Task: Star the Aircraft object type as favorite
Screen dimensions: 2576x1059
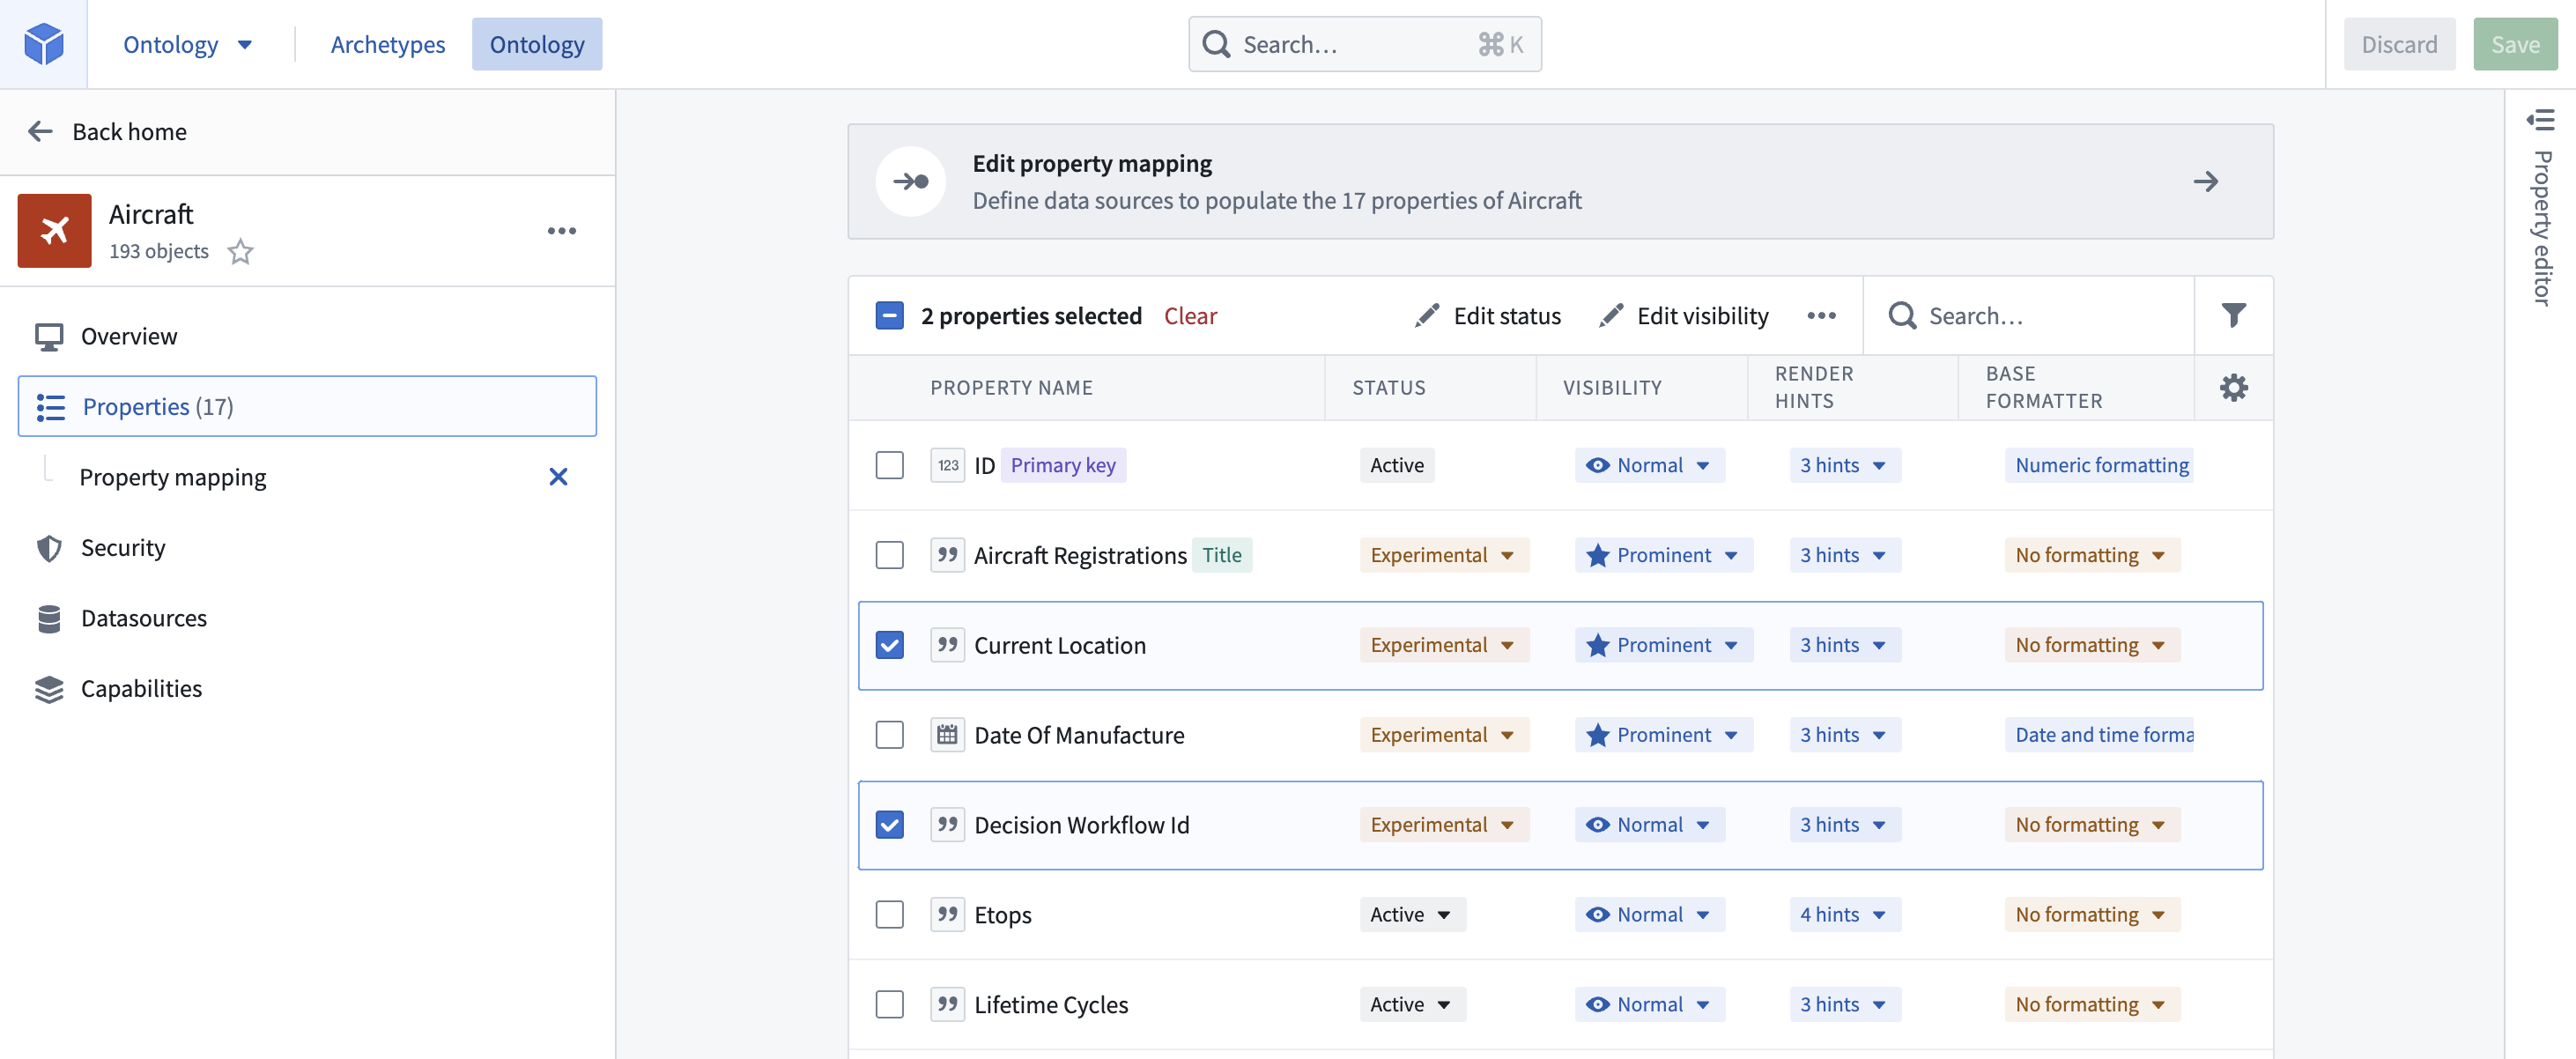Action: pyautogui.click(x=240, y=251)
